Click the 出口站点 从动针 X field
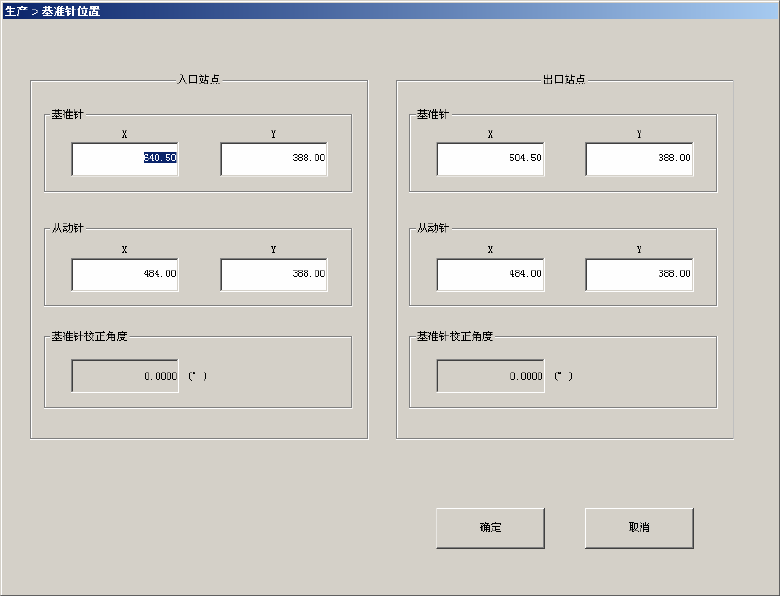The image size is (780, 596). 490,275
